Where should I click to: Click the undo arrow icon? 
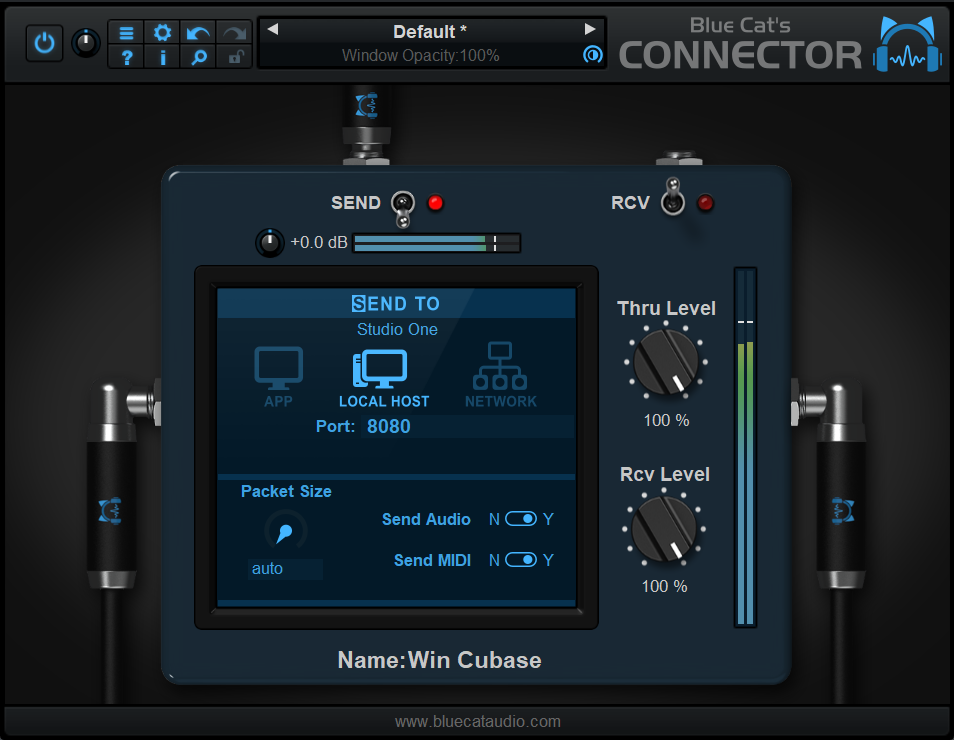click(198, 33)
